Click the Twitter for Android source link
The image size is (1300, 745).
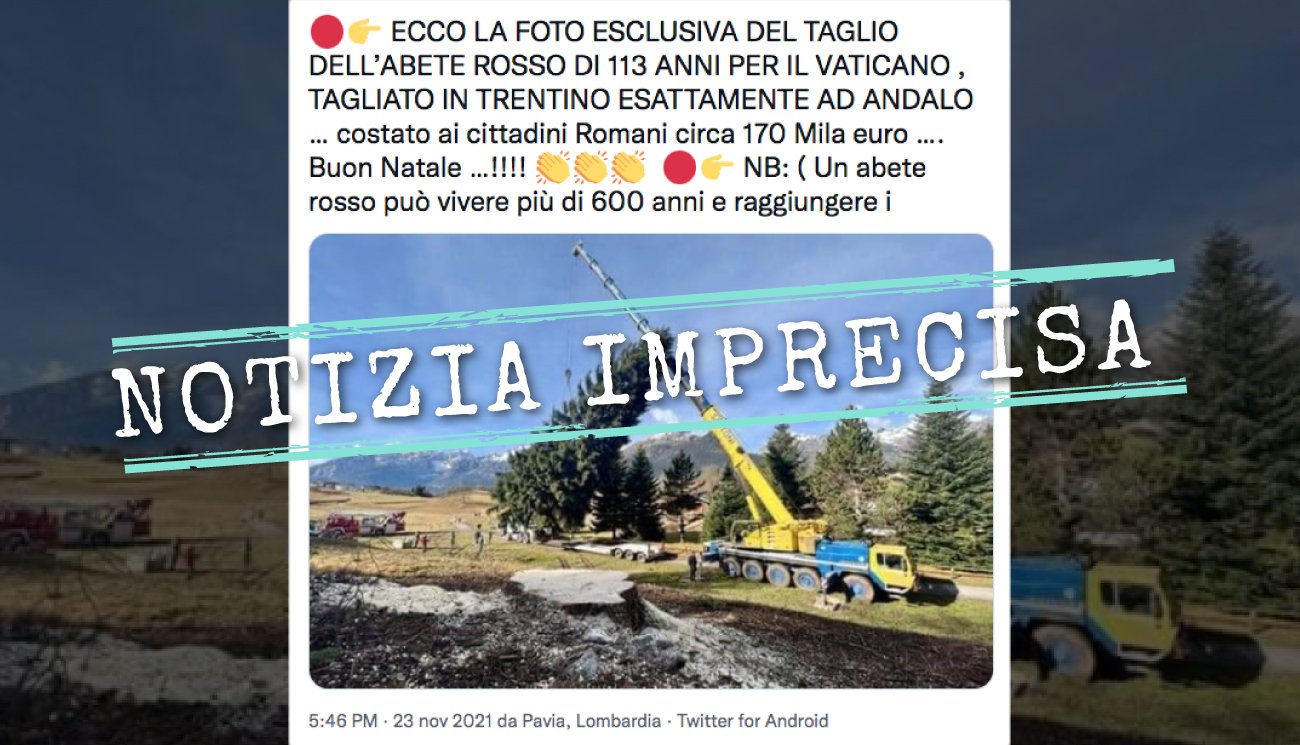click(754, 721)
